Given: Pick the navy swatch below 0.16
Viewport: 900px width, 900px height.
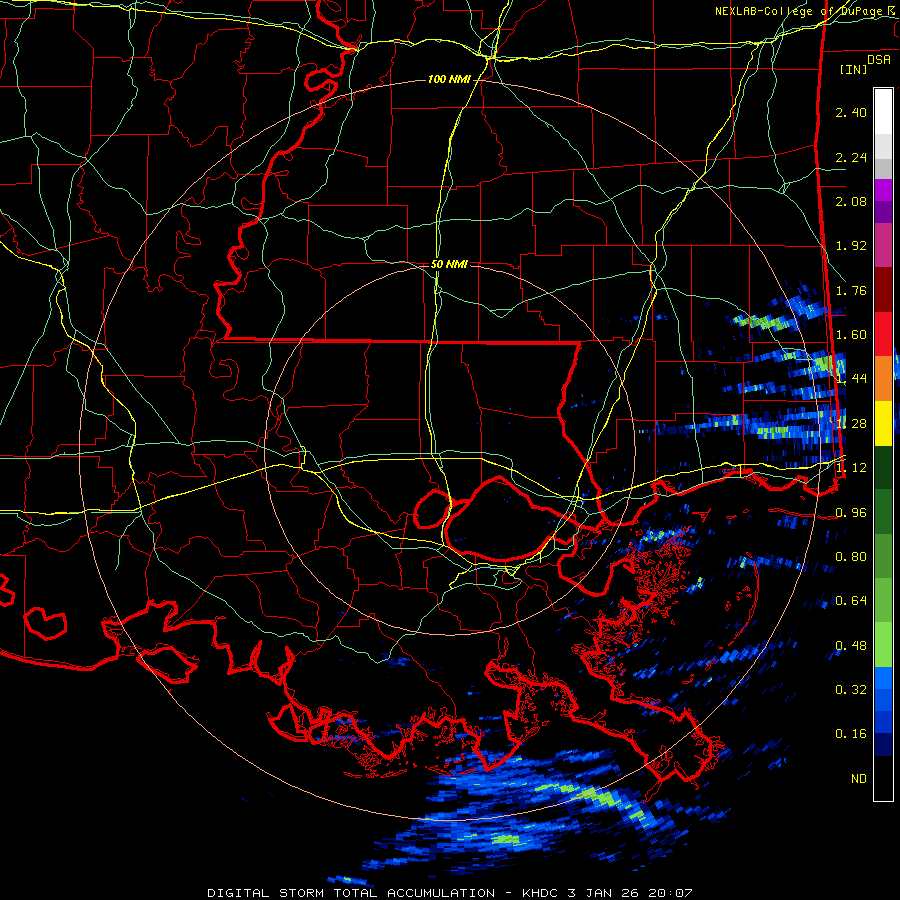Looking at the screenshot, I should (x=883, y=744).
